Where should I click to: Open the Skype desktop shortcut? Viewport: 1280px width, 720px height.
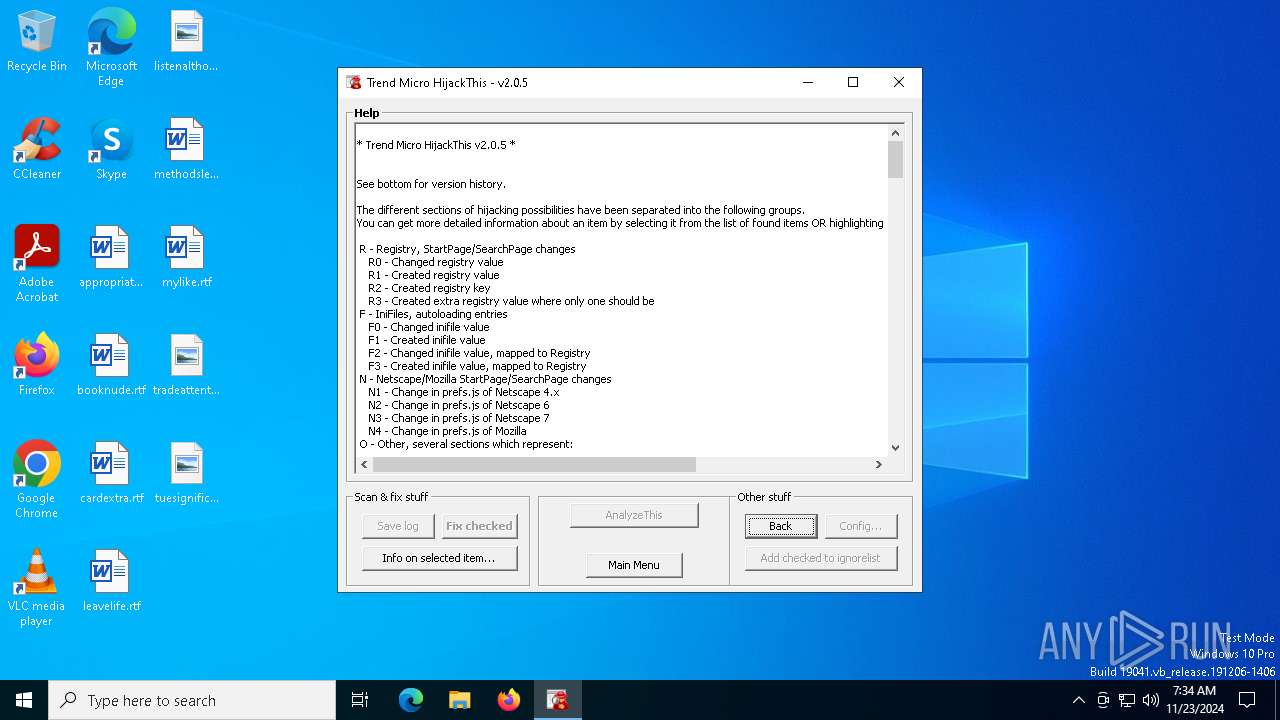[x=111, y=150]
